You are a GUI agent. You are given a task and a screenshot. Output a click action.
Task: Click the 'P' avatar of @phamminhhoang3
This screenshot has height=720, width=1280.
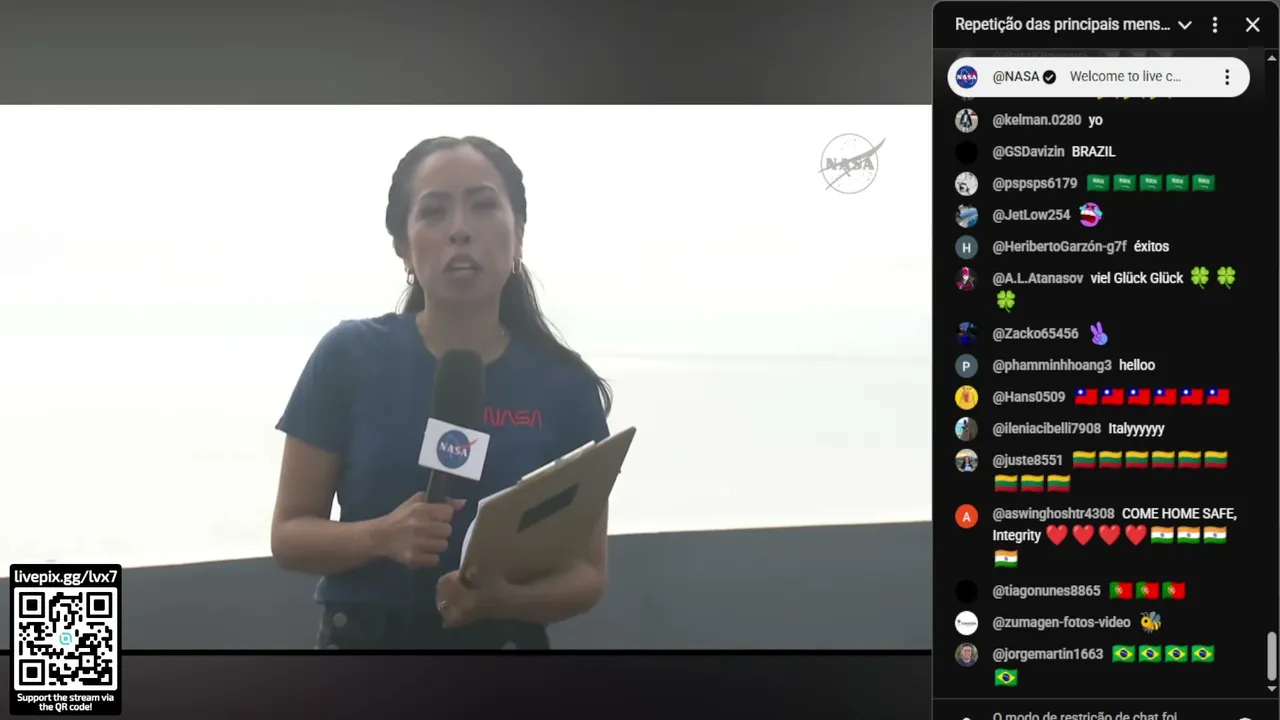click(x=966, y=366)
